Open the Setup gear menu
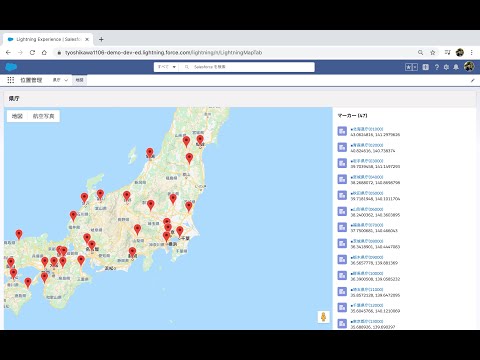 (446, 67)
